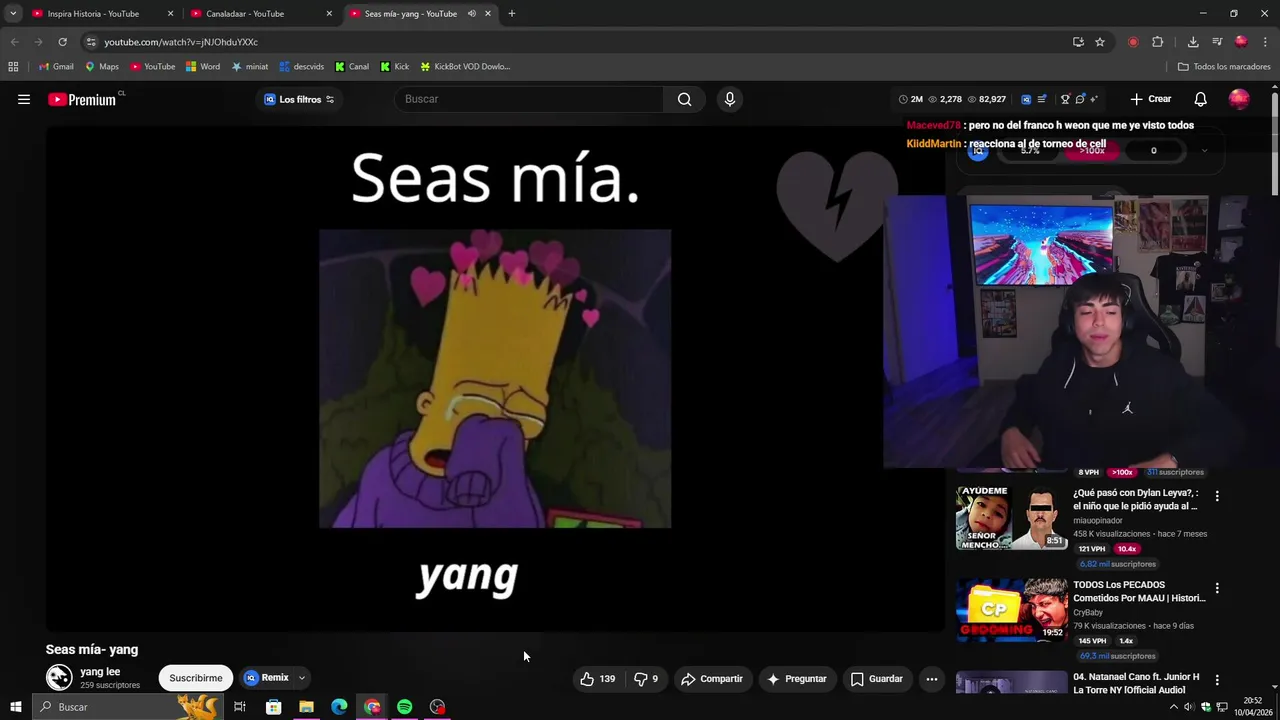Click the Compartir share button
Viewport: 1280px width, 720px height.
[x=712, y=679]
